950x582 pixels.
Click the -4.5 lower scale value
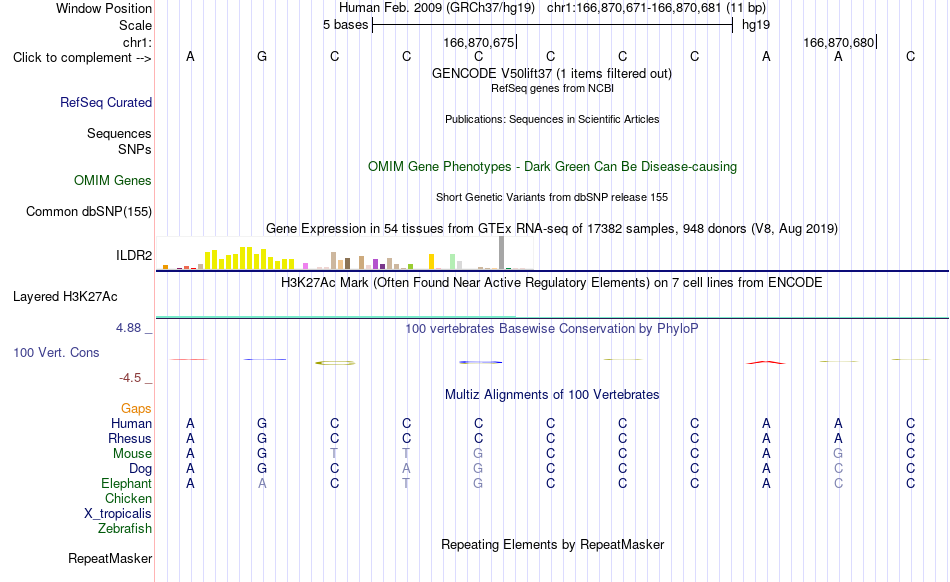point(130,378)
